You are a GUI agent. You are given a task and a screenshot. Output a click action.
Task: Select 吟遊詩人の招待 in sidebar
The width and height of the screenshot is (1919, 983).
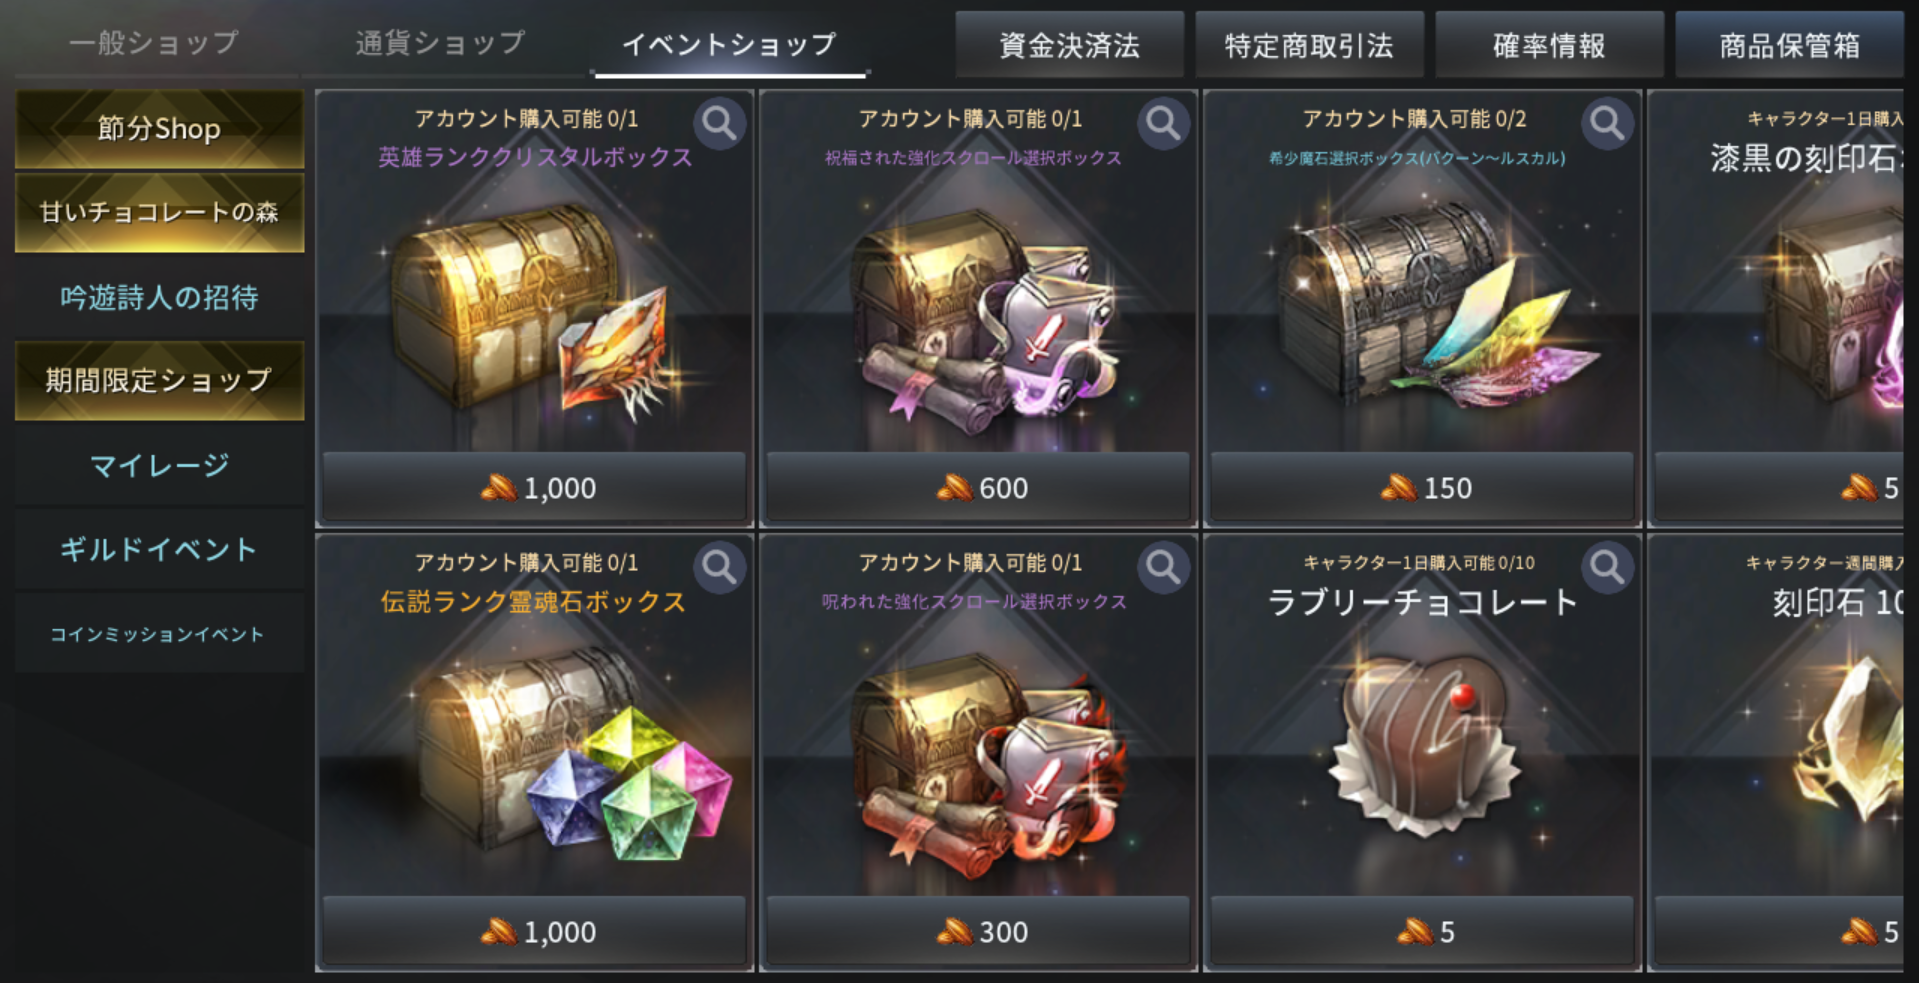point(159,297)
